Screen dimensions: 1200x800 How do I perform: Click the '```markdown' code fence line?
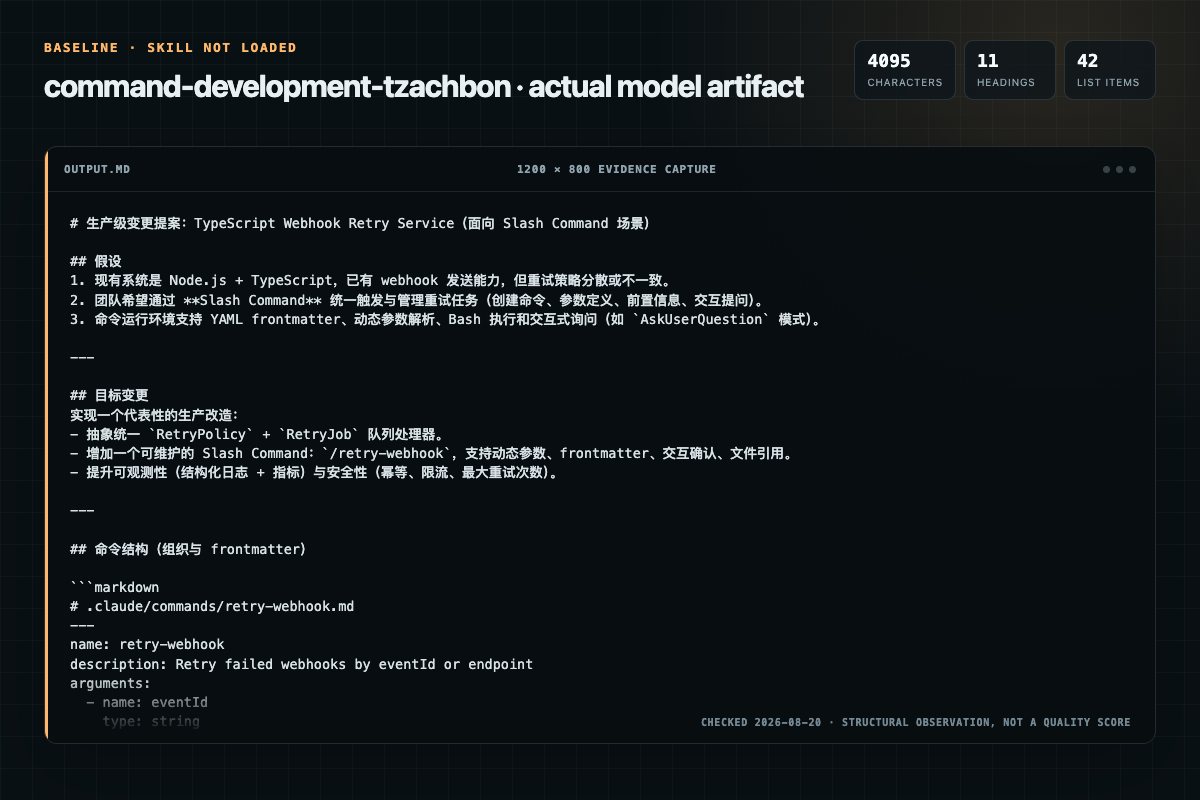(x=114, y=587)
